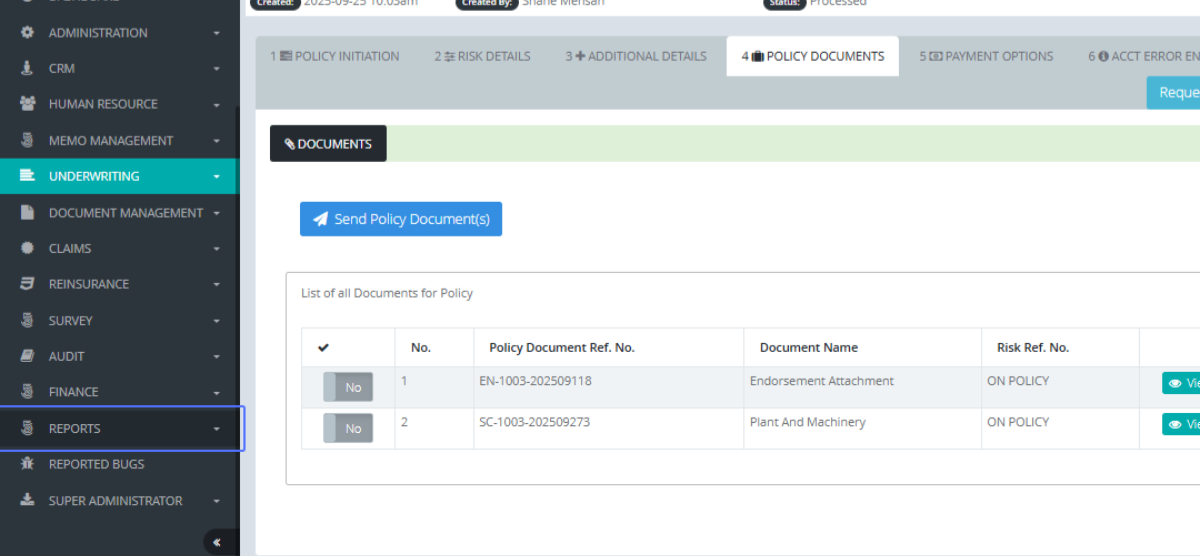
Task: Expand the Reports menu dropdown arrow
Action: pyautogui.click(x=217, y=429)
